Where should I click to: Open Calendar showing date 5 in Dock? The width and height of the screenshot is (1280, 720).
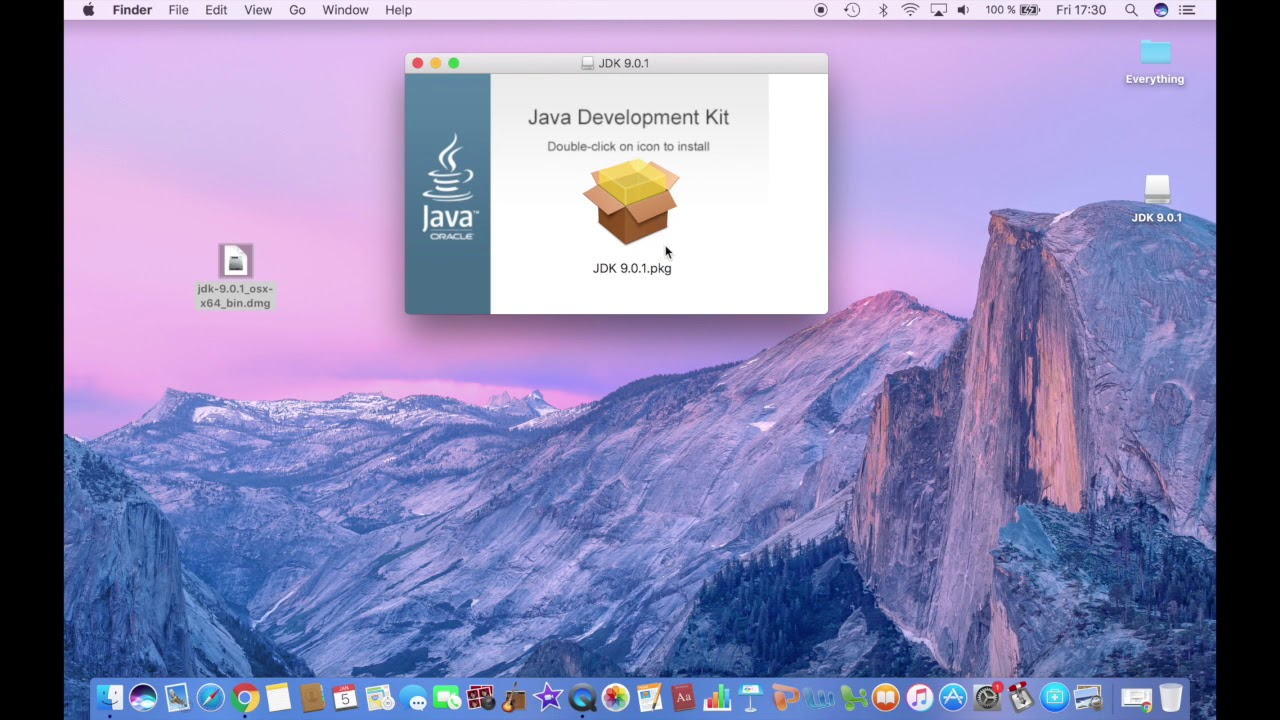click(x=345, y=697)
